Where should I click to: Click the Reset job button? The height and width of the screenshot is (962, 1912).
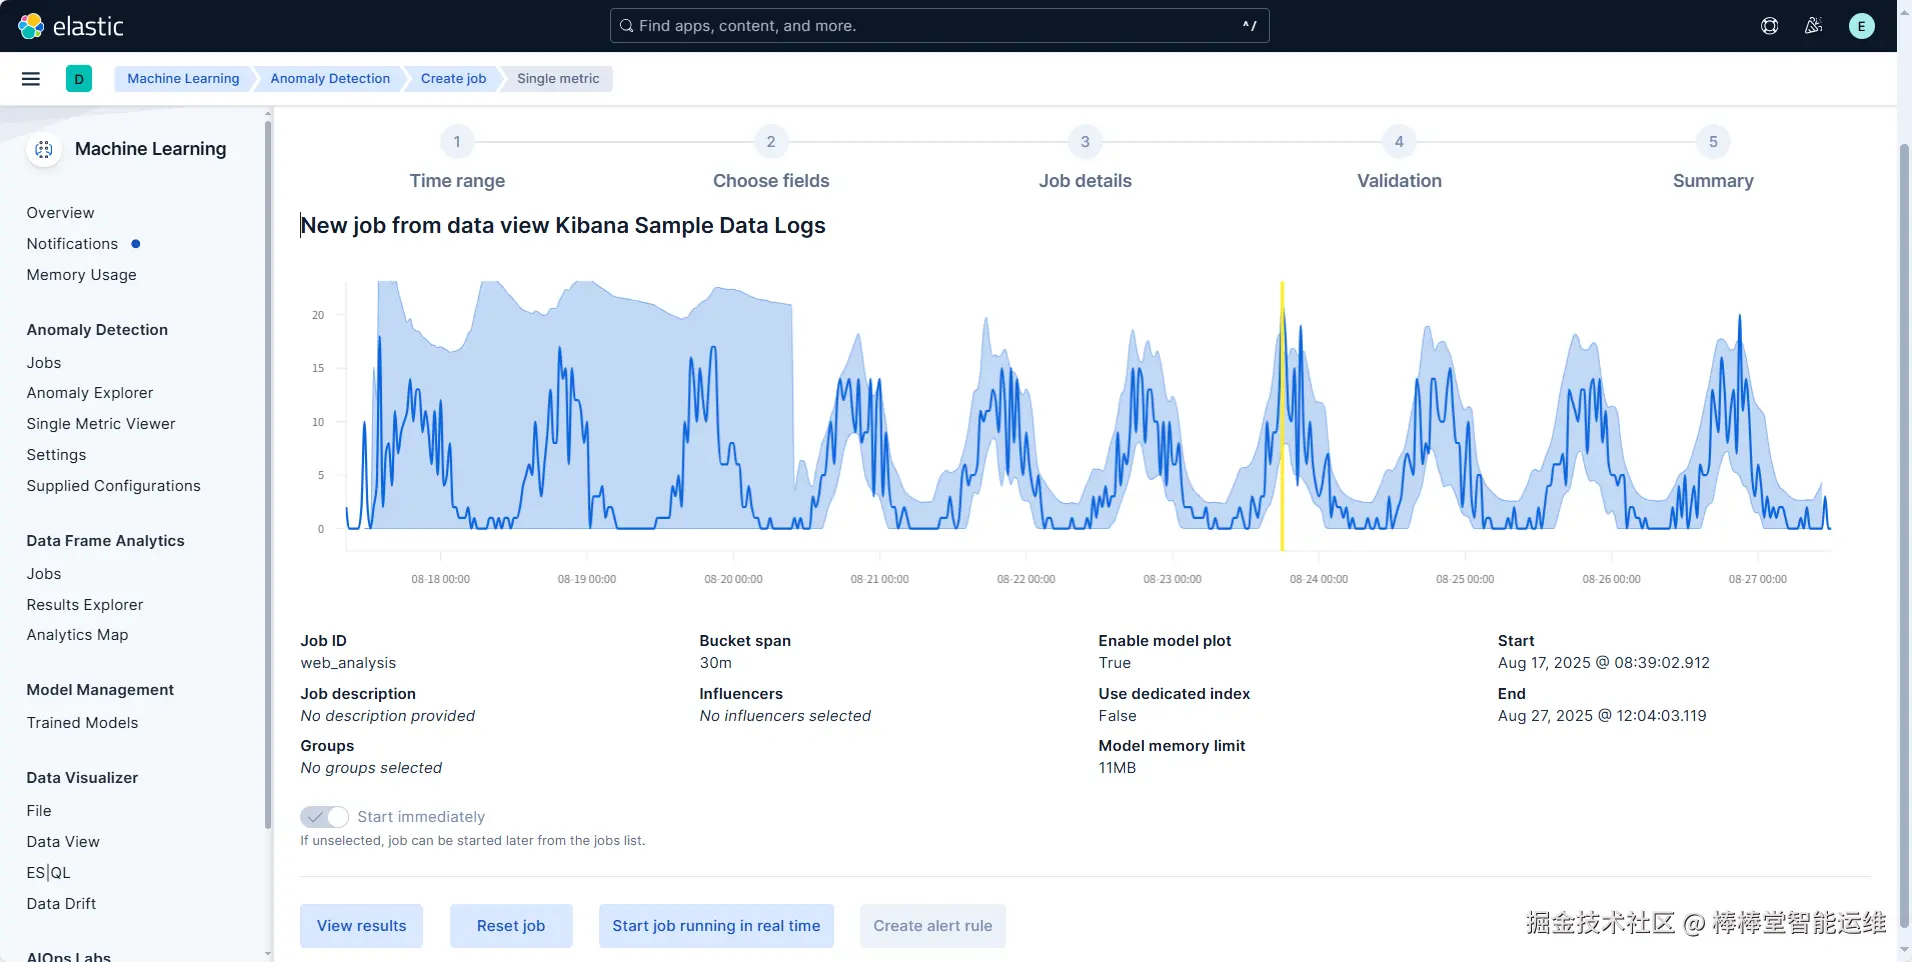(x=511, y=926)
